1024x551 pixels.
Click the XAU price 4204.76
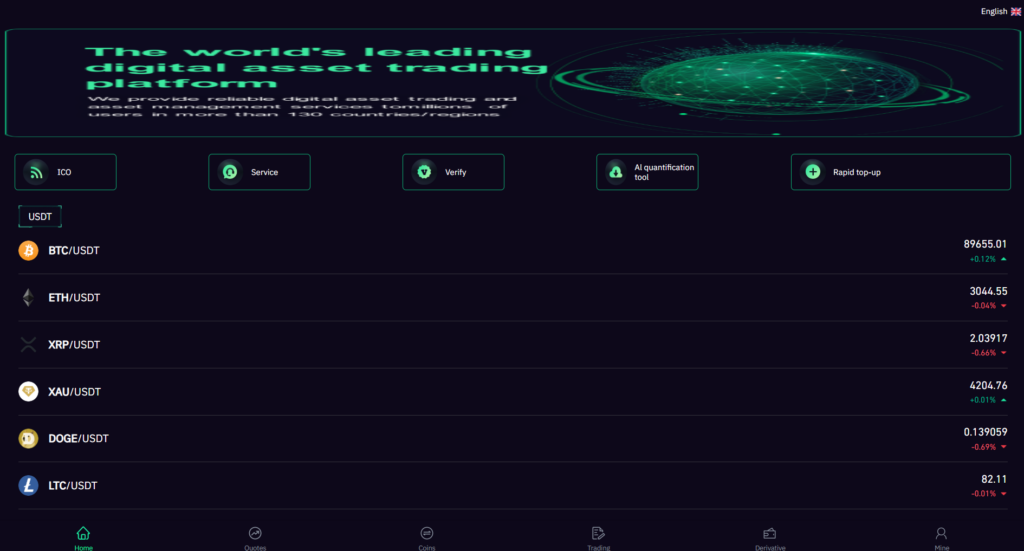click(988, 385)
